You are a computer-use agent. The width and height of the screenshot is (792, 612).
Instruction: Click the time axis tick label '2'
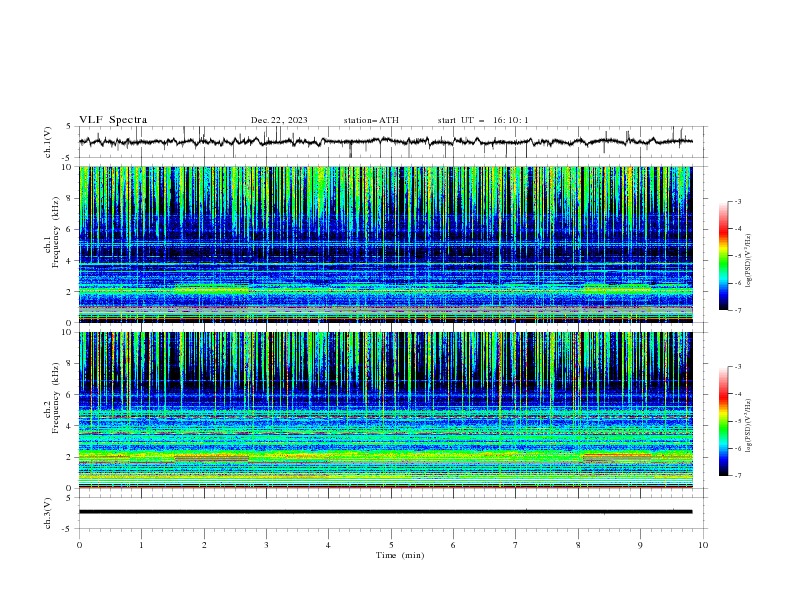coord(204,545)
